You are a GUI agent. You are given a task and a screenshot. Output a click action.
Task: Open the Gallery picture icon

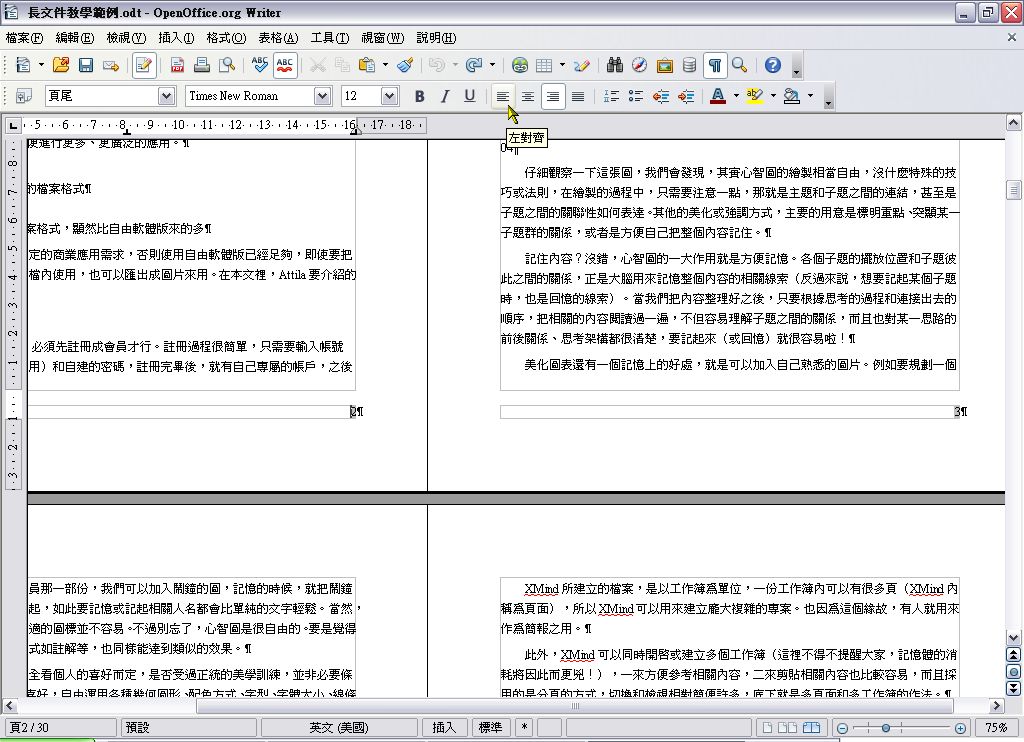coord(664,65)
